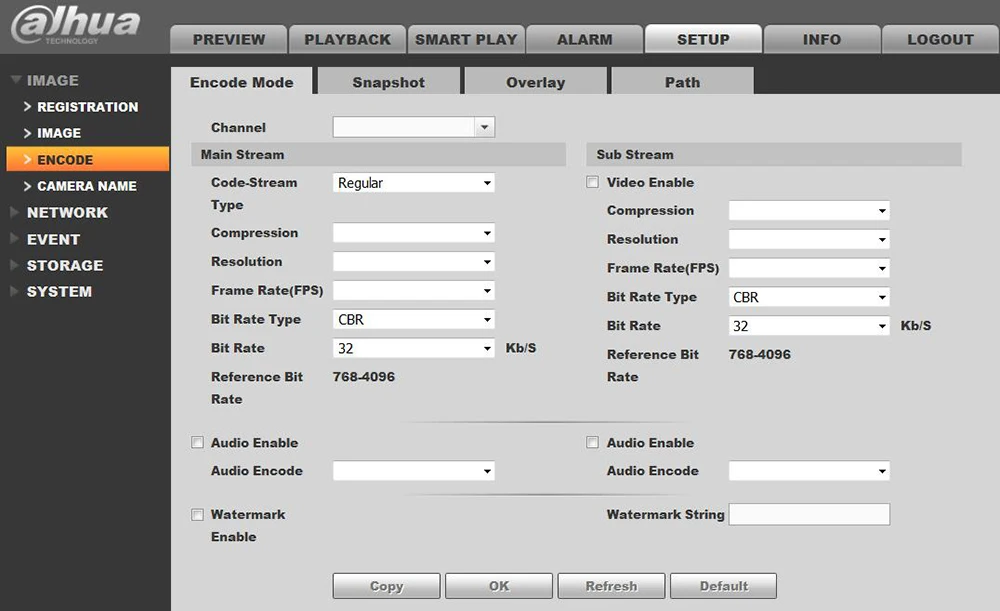Expand the EVENT section
Image resolution: width=1000 pixels, height=611 pixels.
pos(54,239)
